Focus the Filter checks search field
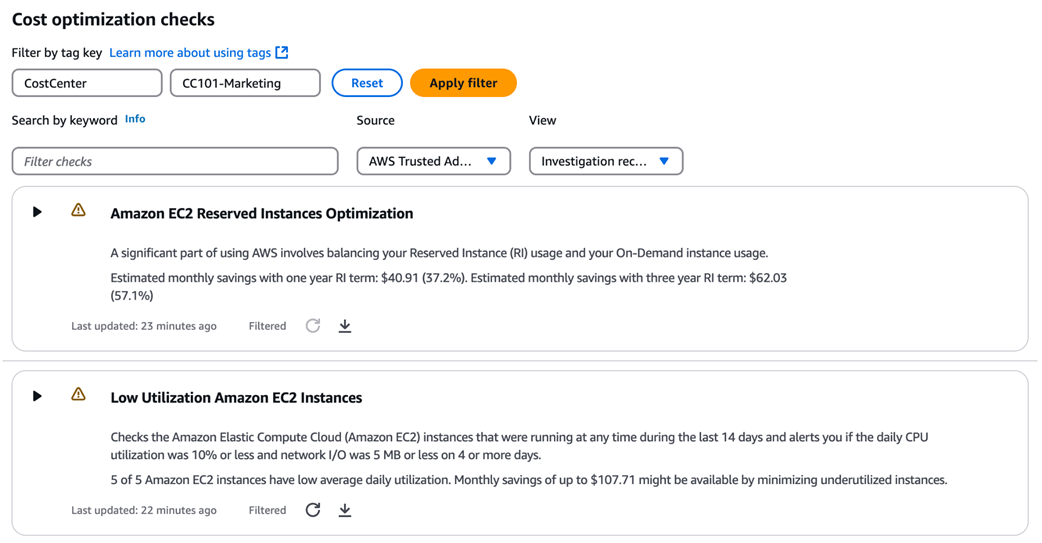Image resolution: width=1042 pixels, height=543 pixels. 175,161
